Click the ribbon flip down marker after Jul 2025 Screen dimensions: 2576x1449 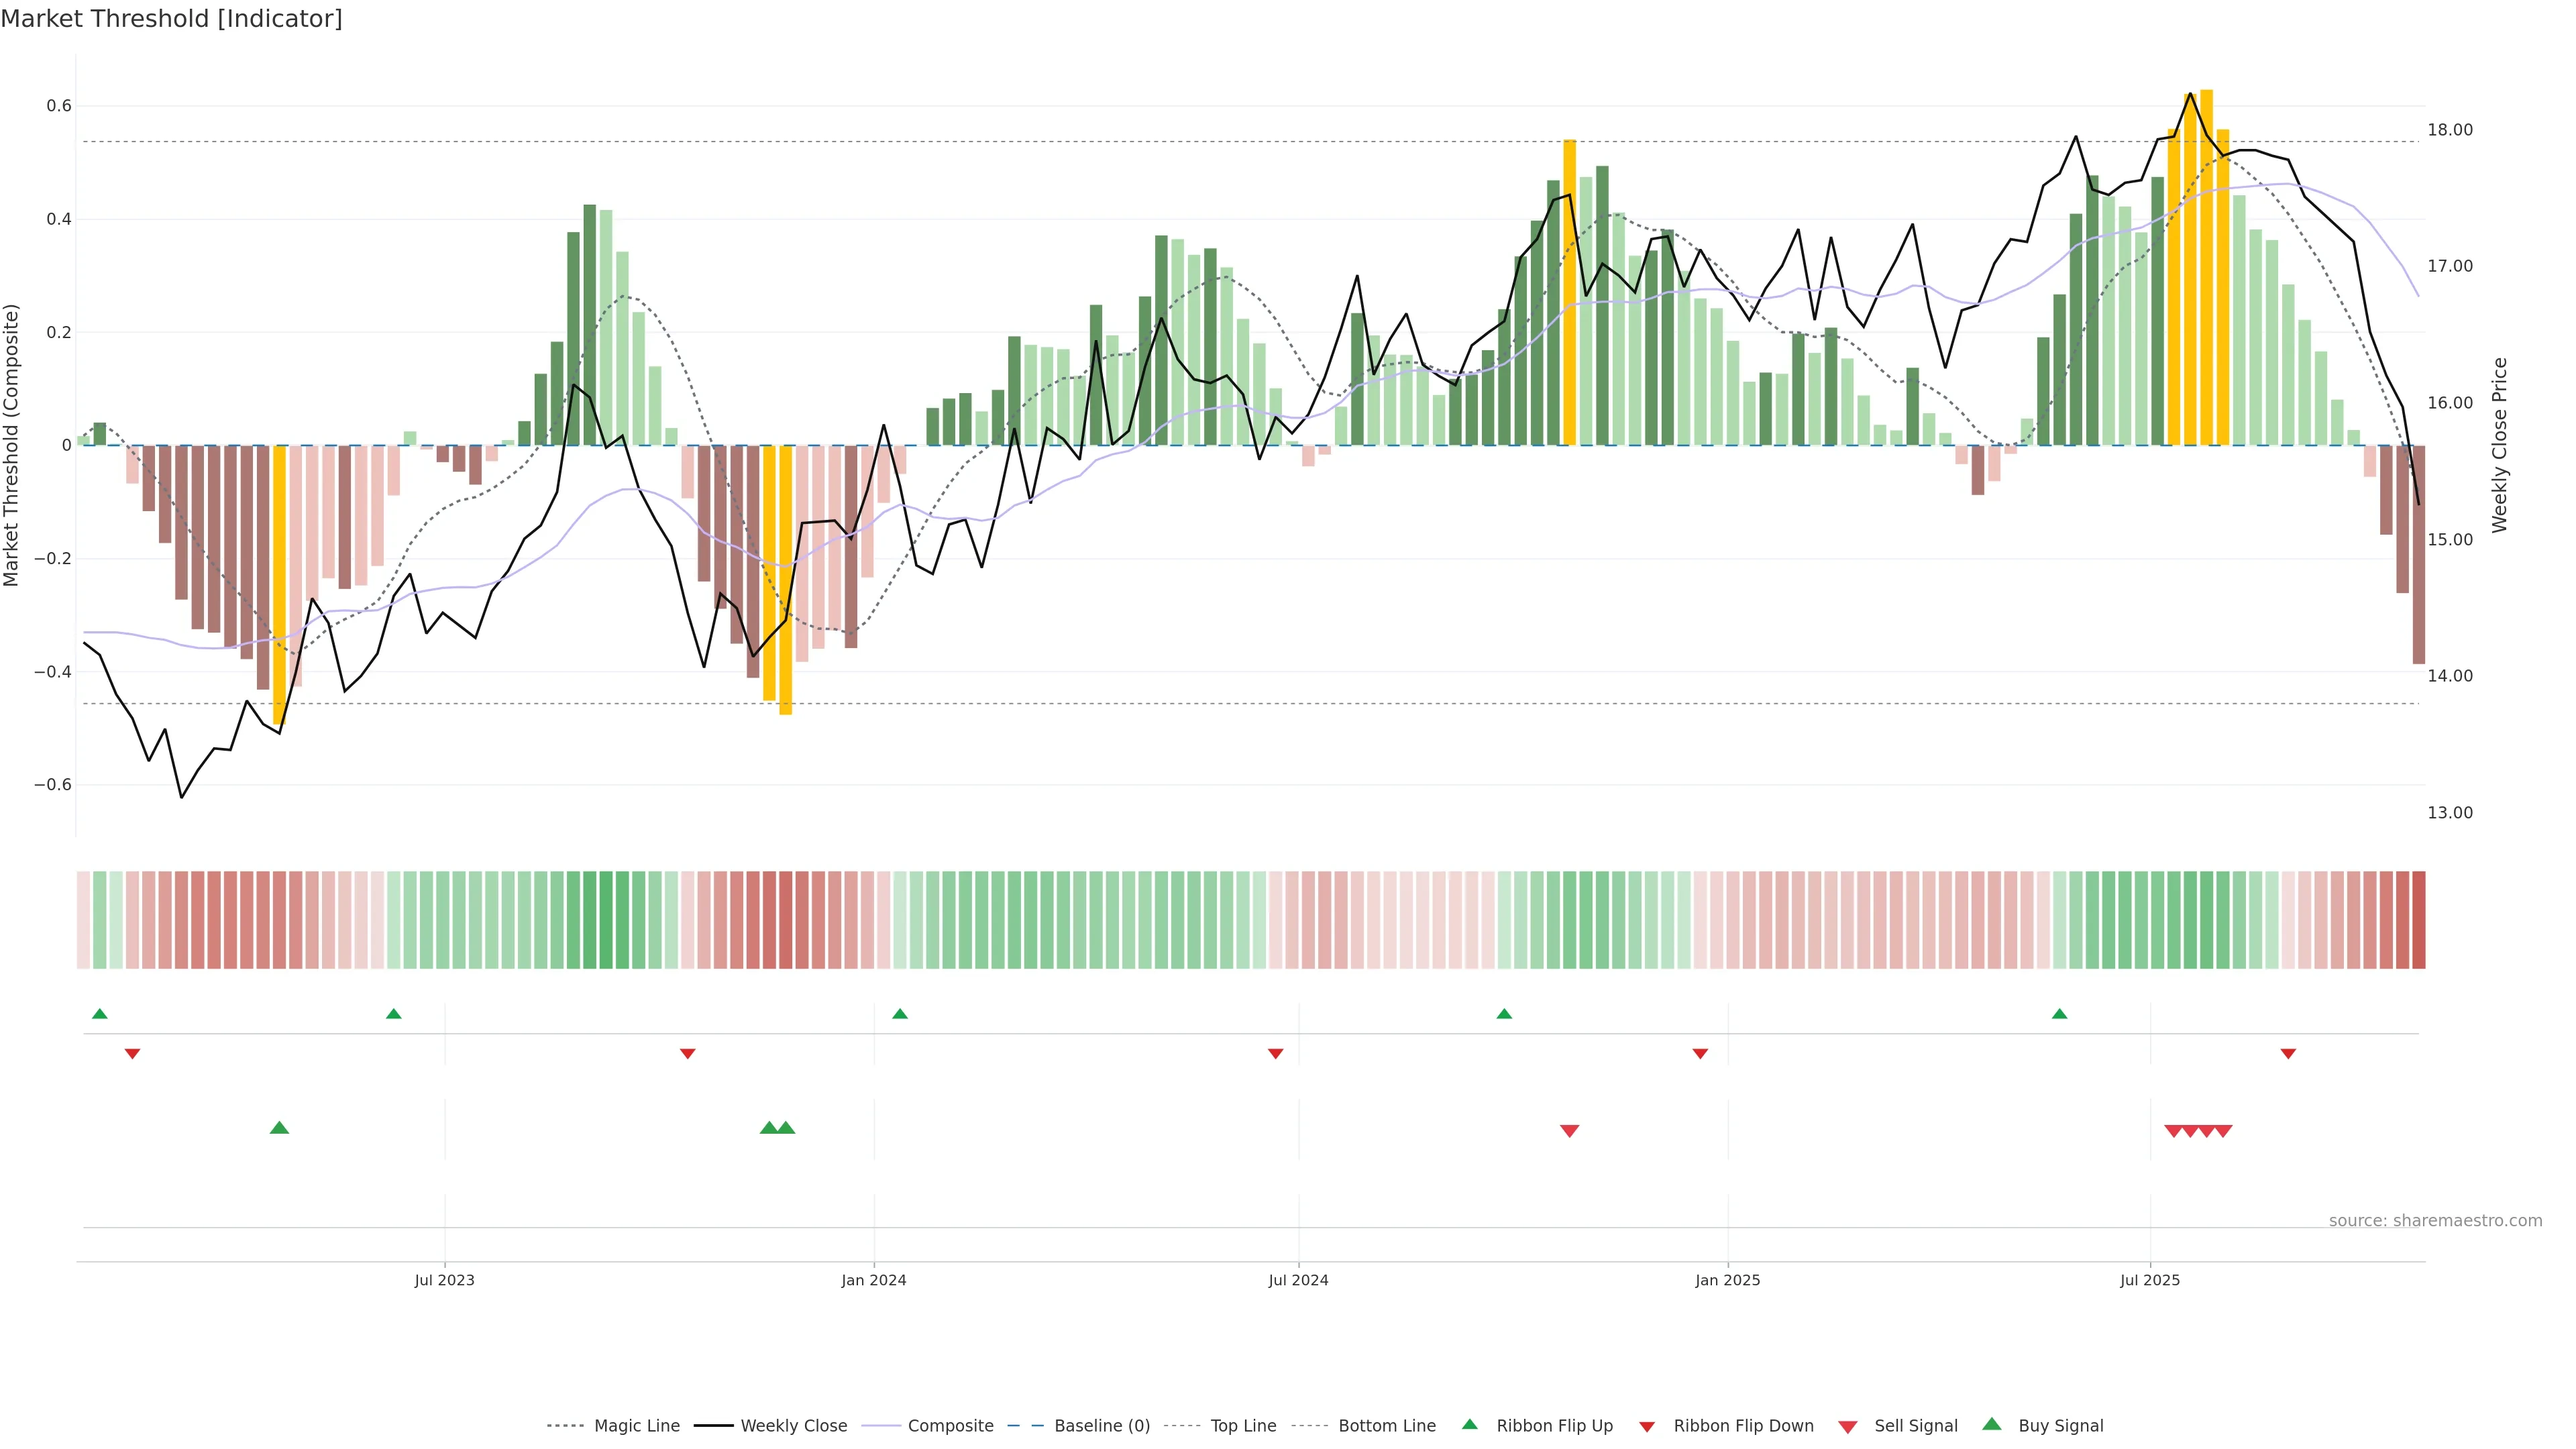pos(2288,1054)
